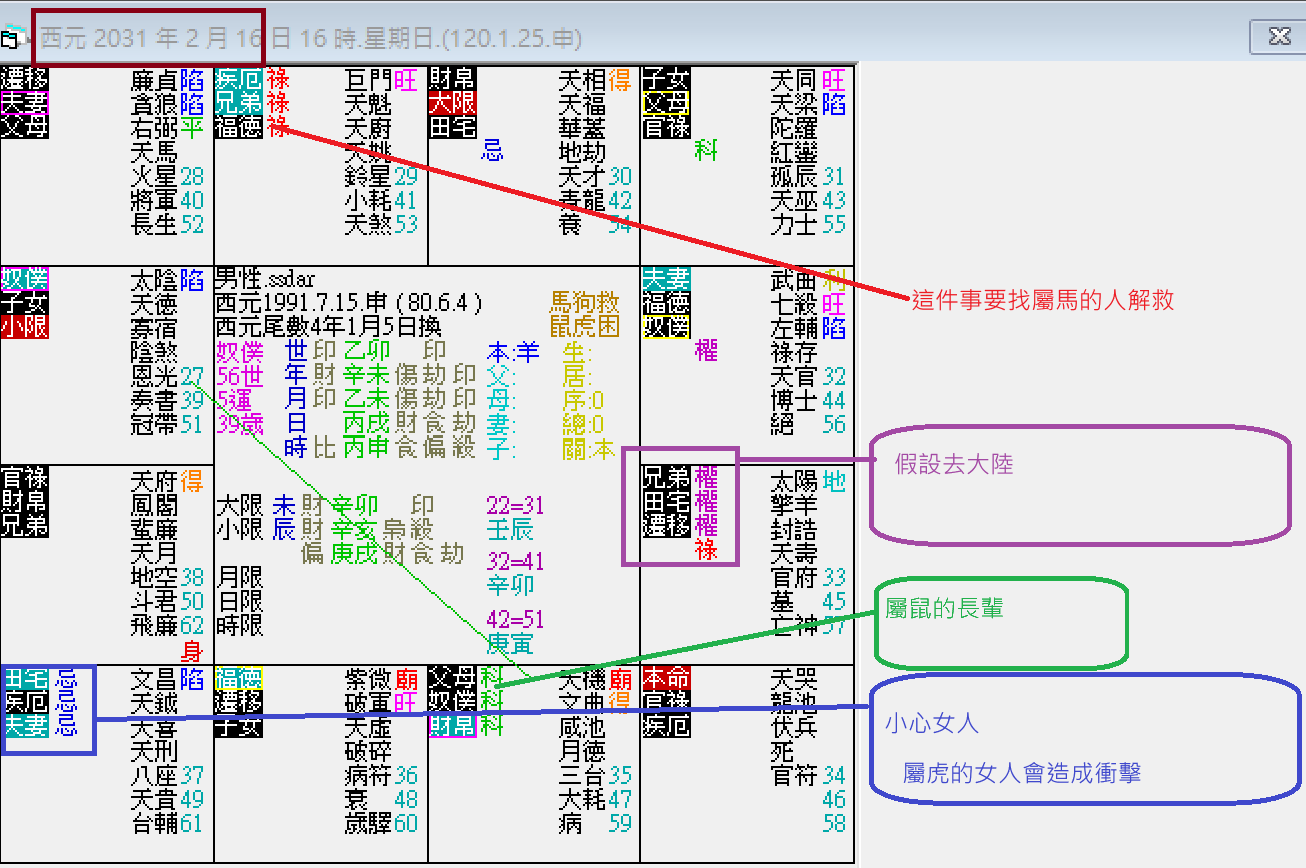The image size is (1306, 868).
Task: Click the 馬狗救 text in the center panel
Action: (x=585, y=303)
